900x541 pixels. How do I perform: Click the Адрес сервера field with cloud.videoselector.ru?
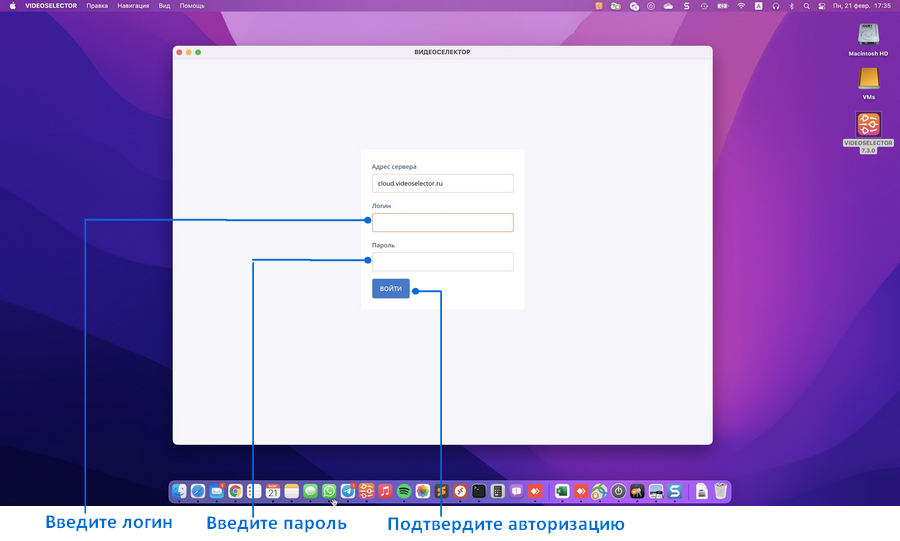(443, 184)
